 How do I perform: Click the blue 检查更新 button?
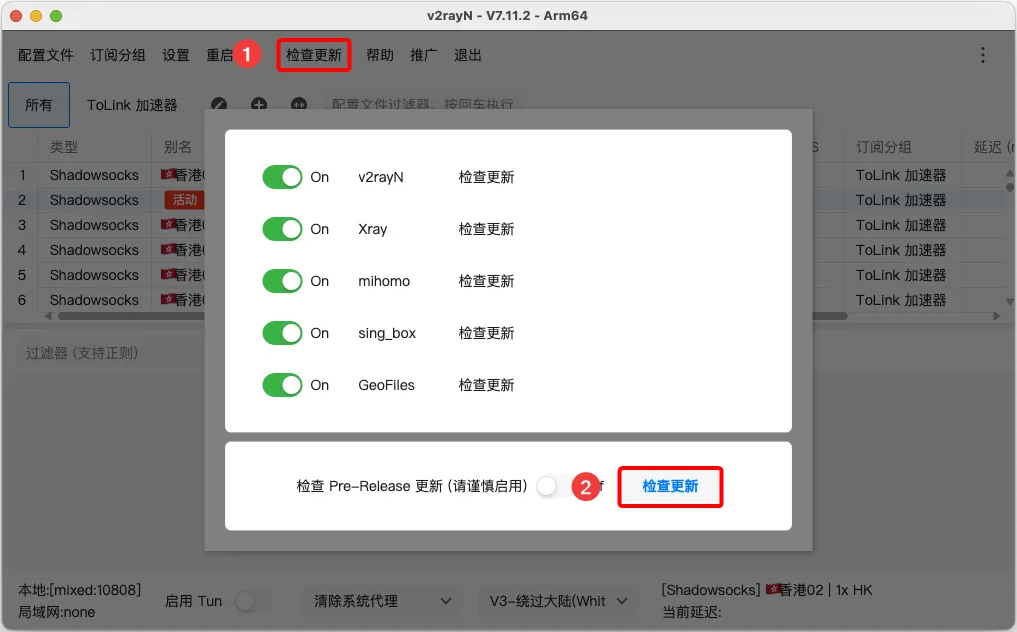(x=670, y=487)
